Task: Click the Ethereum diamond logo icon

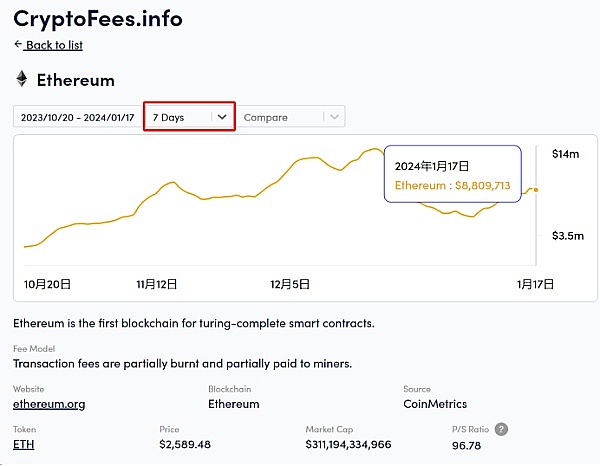Action: [x=21, y=79]
